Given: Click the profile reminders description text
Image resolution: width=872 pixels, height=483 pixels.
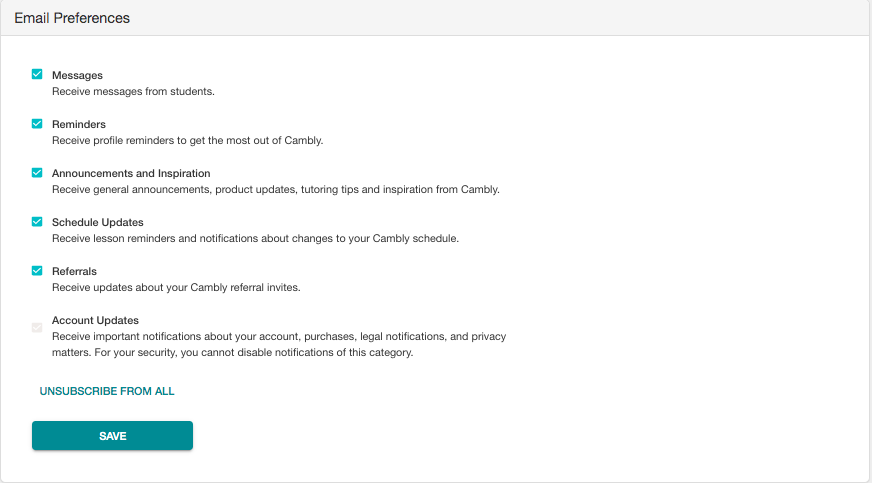Looking at the screenshot, I should (x=187, y=141).
